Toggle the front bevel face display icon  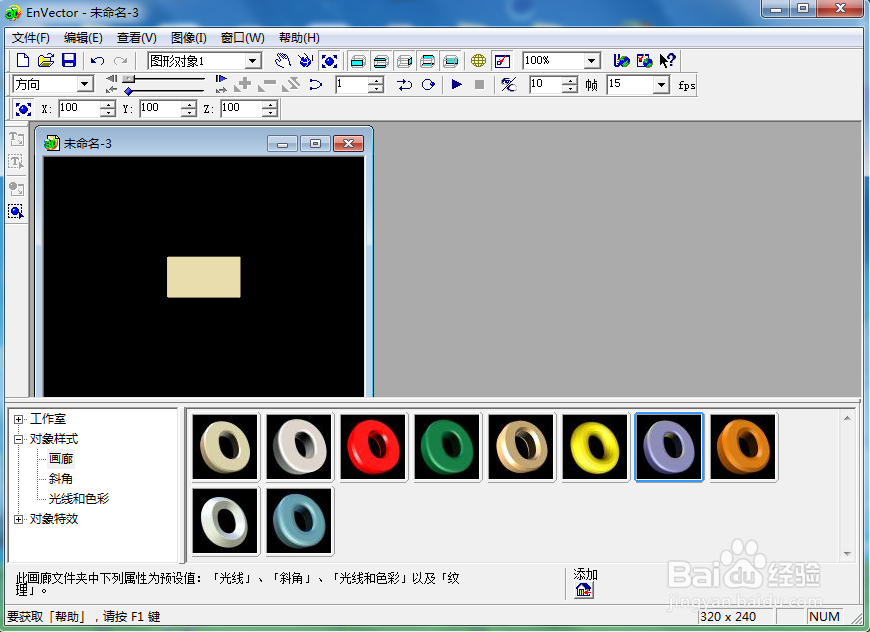point(381,61)
